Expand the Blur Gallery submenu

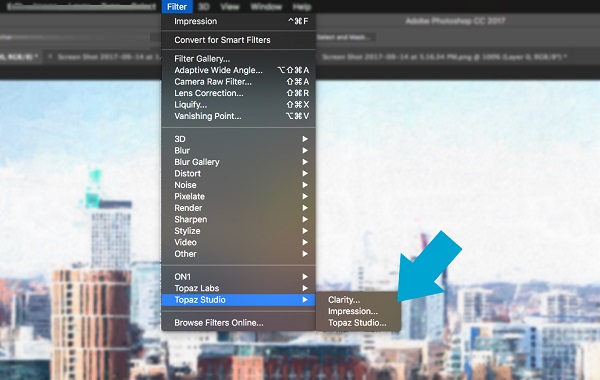[x=238, y=162]
